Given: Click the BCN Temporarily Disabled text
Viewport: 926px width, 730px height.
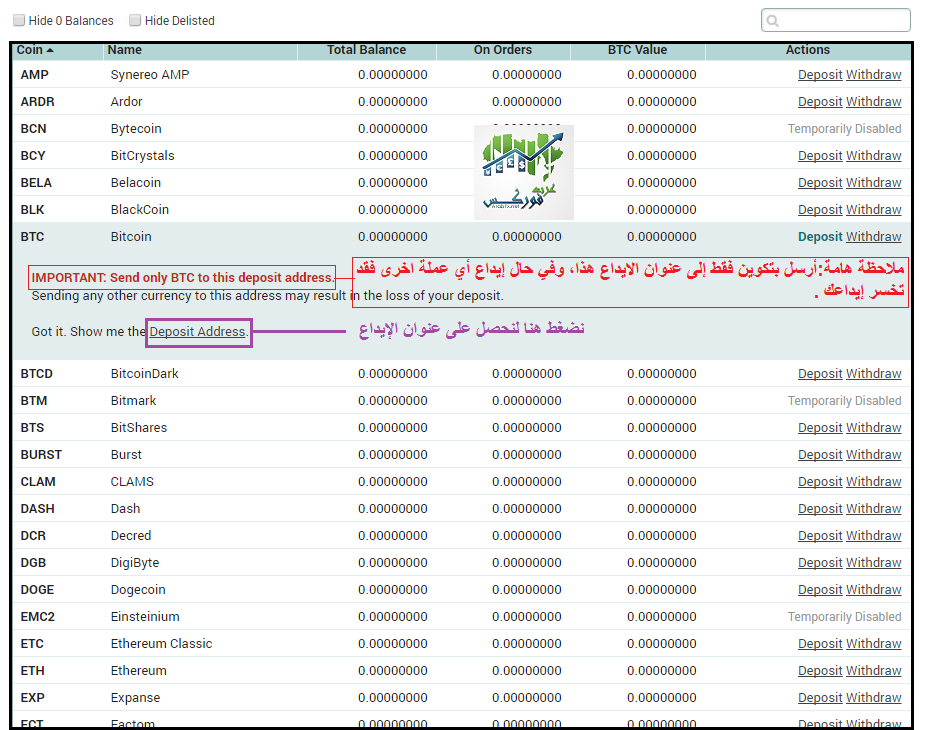Looking at the screenshot, I should tap(845, 129).
